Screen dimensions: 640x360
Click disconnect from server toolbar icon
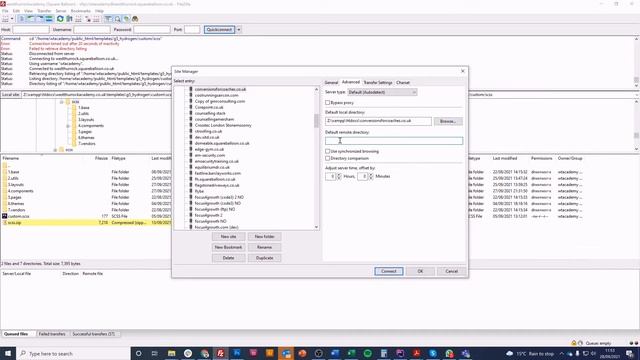pos(88,19)
